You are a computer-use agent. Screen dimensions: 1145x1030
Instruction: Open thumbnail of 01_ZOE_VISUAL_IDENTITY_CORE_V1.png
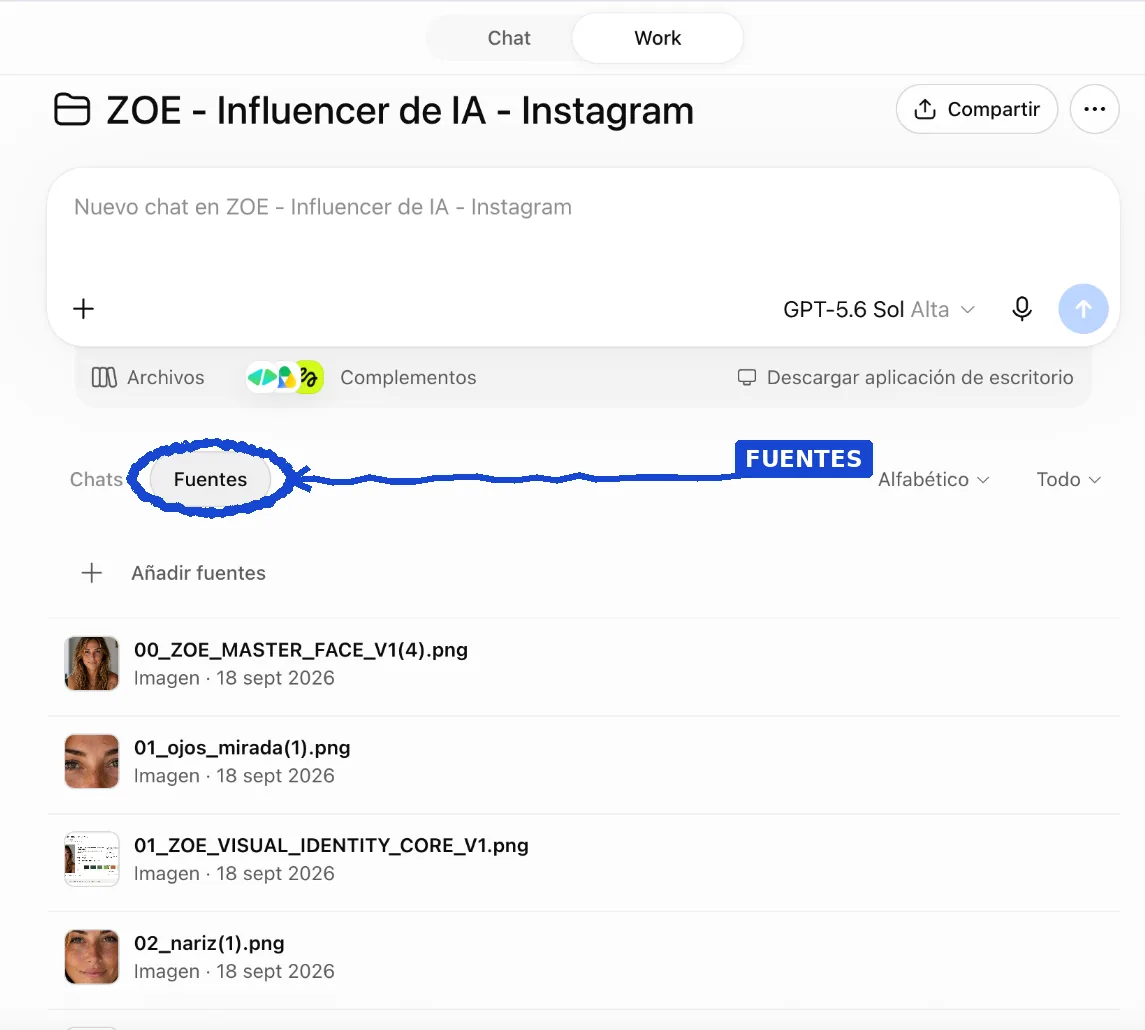[91, 859]
